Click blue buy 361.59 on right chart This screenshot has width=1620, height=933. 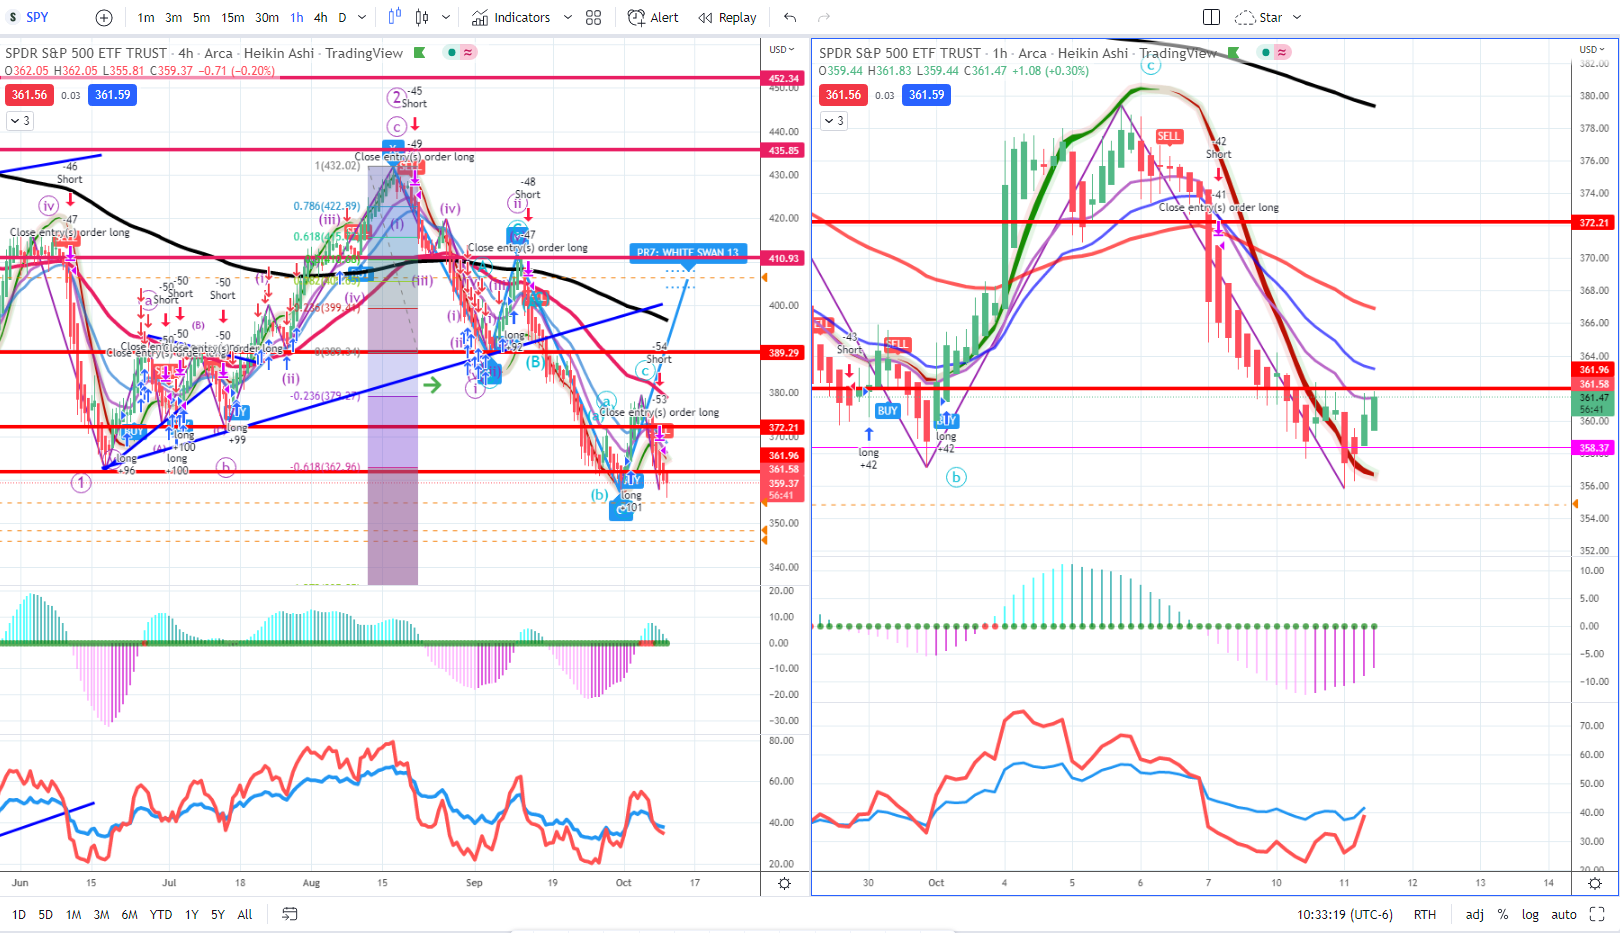[x=927, y=95]
